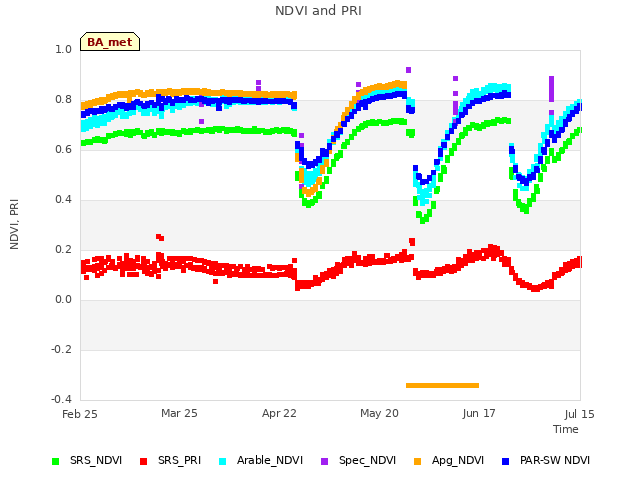Click the cyan Arable_NDVI legend swatch

pyautogui.click(x=222, y=461)
